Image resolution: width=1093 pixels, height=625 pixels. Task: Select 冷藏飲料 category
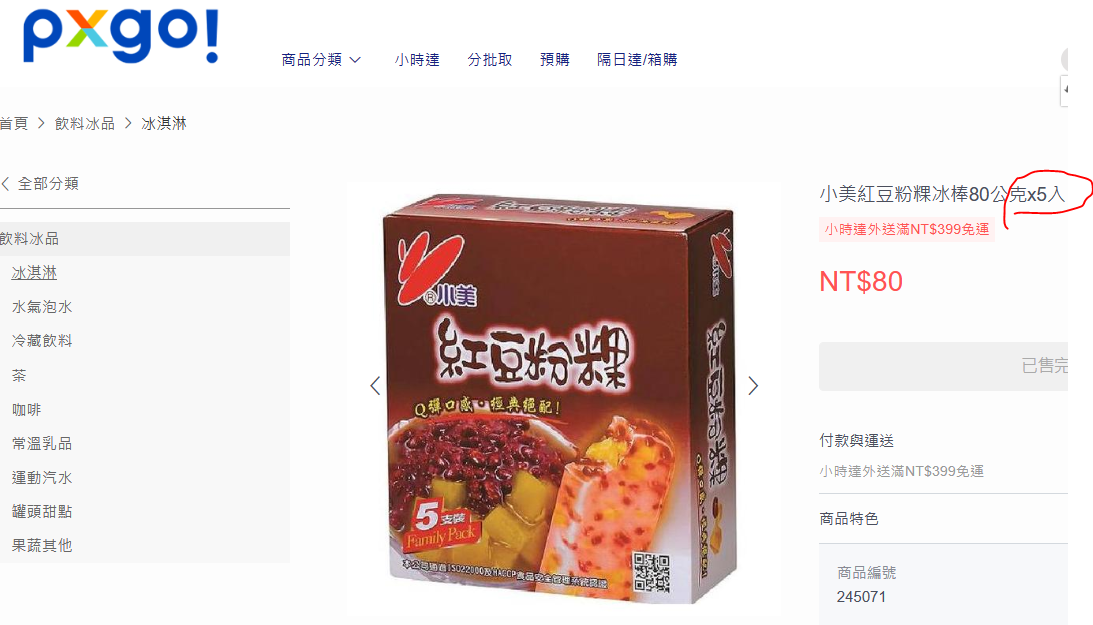(x=42, y=341)
